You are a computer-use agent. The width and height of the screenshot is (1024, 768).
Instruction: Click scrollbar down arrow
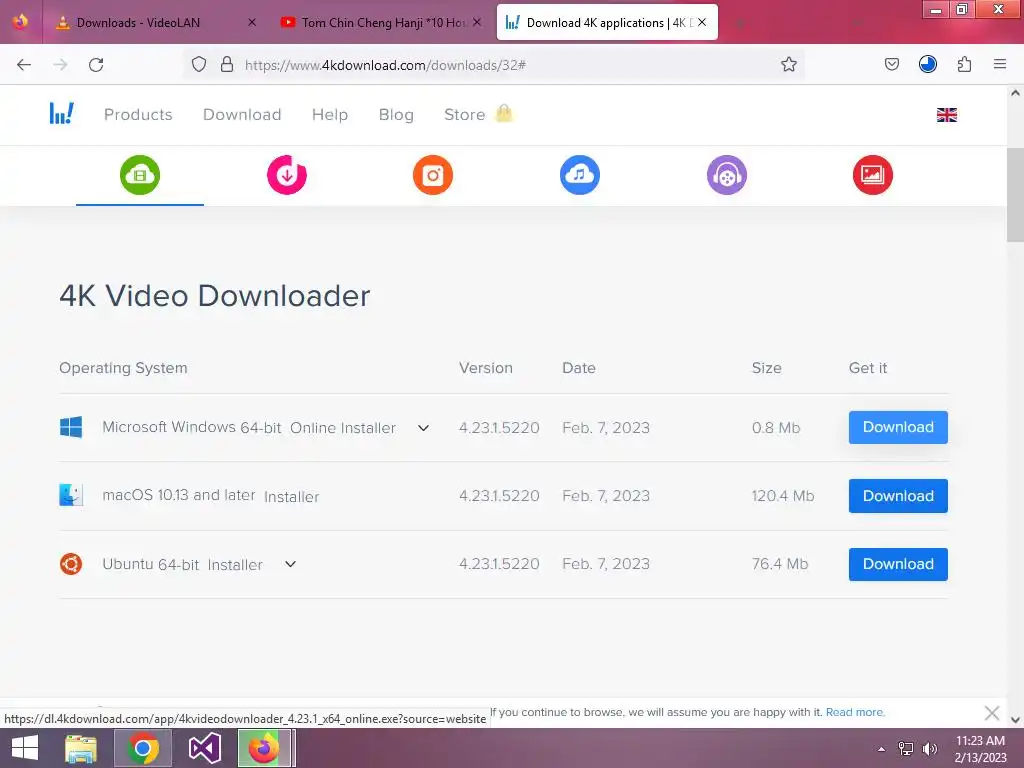(1015, 720)
